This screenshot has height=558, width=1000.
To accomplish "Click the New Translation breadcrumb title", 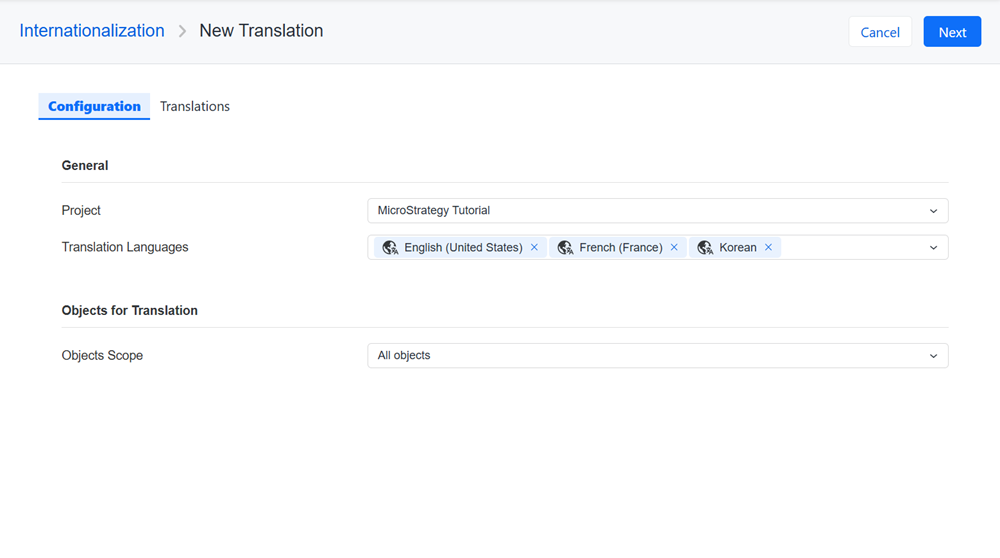I will coord(261,31).
